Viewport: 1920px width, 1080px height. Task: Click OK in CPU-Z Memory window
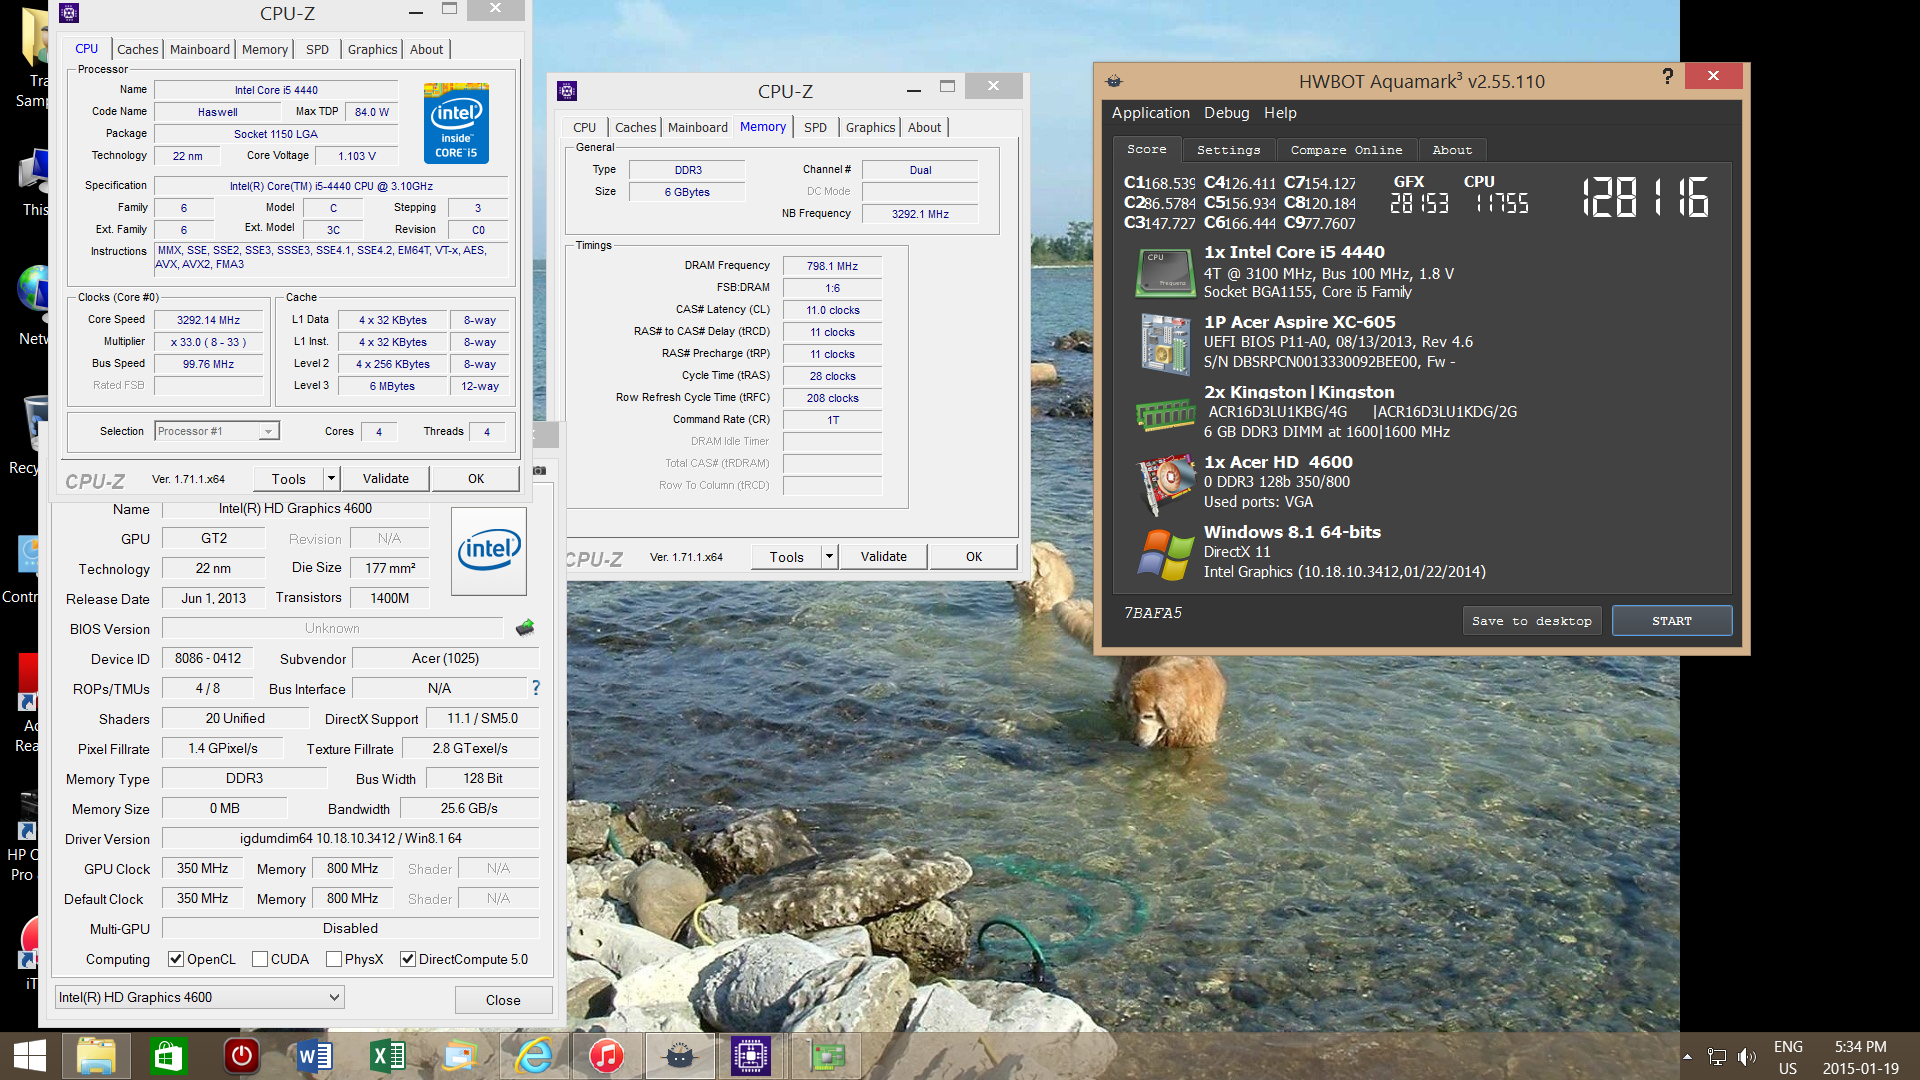974,556
